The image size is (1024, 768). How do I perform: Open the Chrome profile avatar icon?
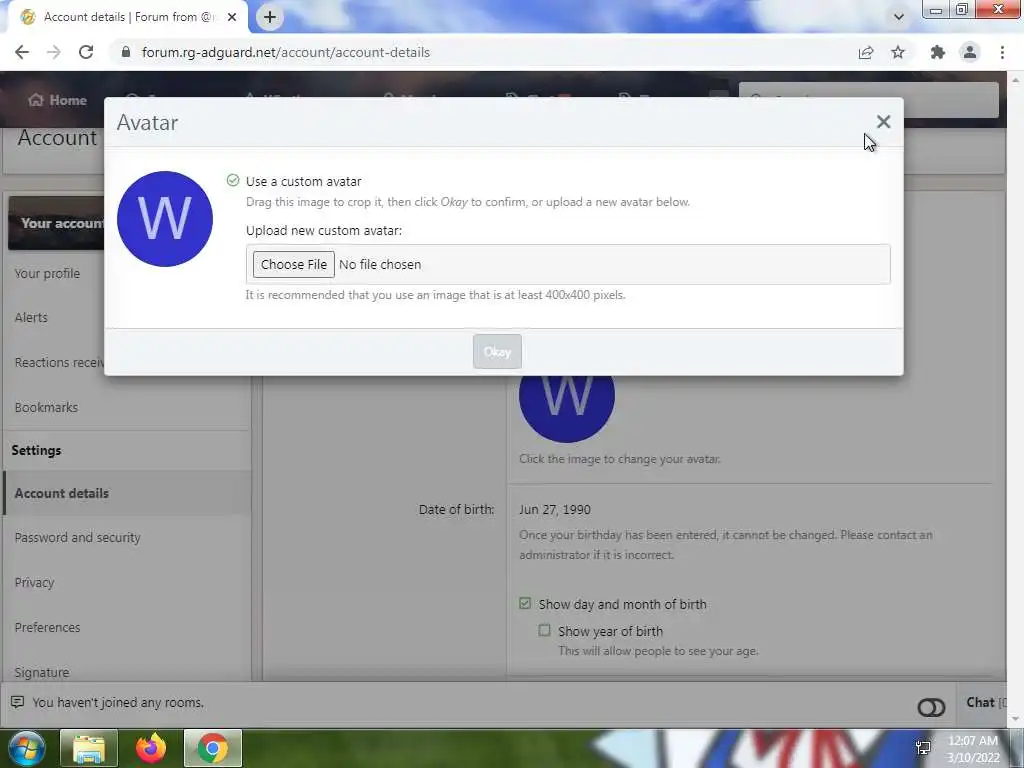(970, 52)
